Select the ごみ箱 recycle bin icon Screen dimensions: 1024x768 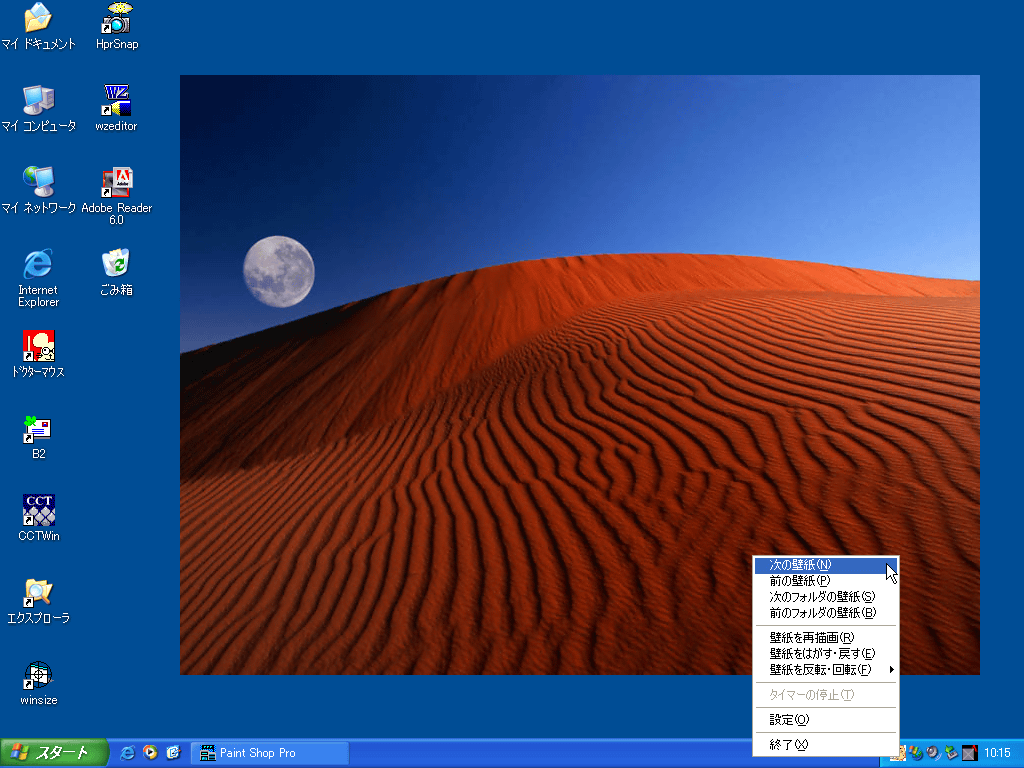point(116,272)
